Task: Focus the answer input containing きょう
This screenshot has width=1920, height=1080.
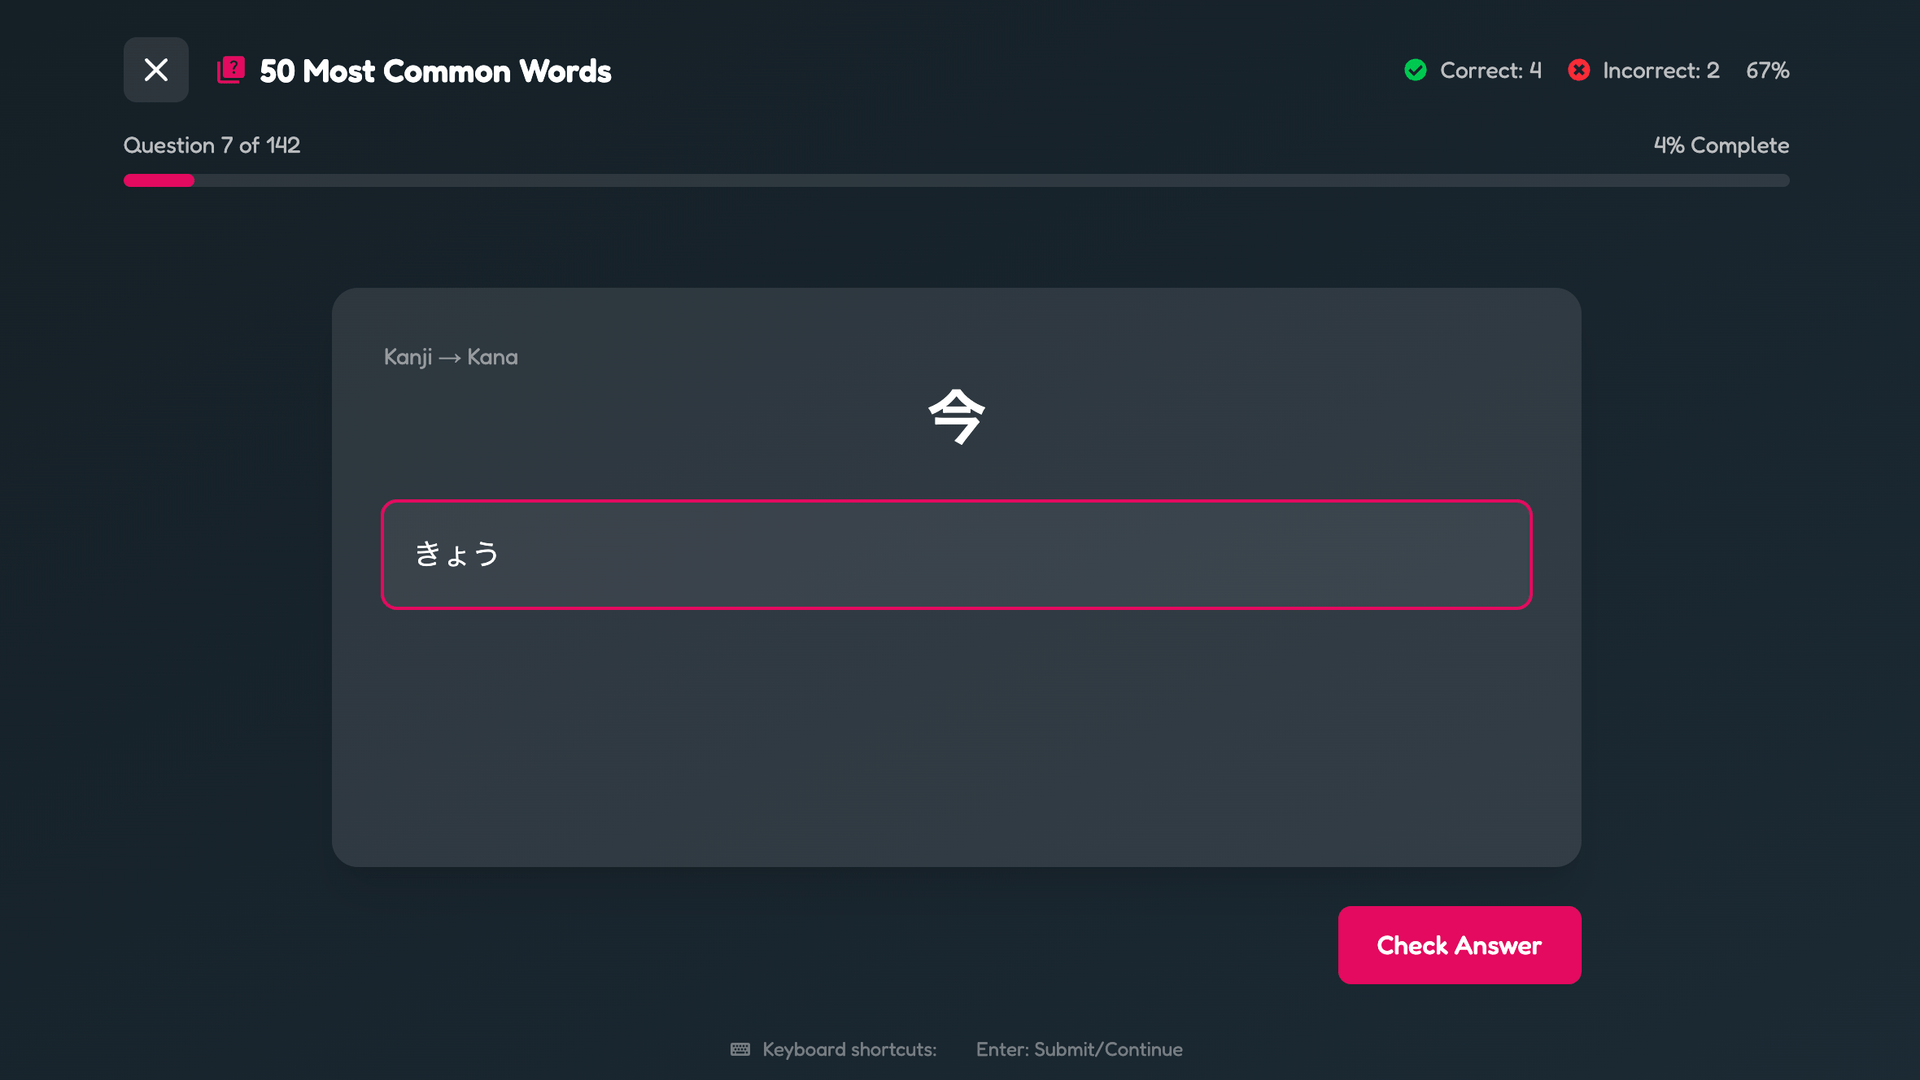Action: pos(956,554)
